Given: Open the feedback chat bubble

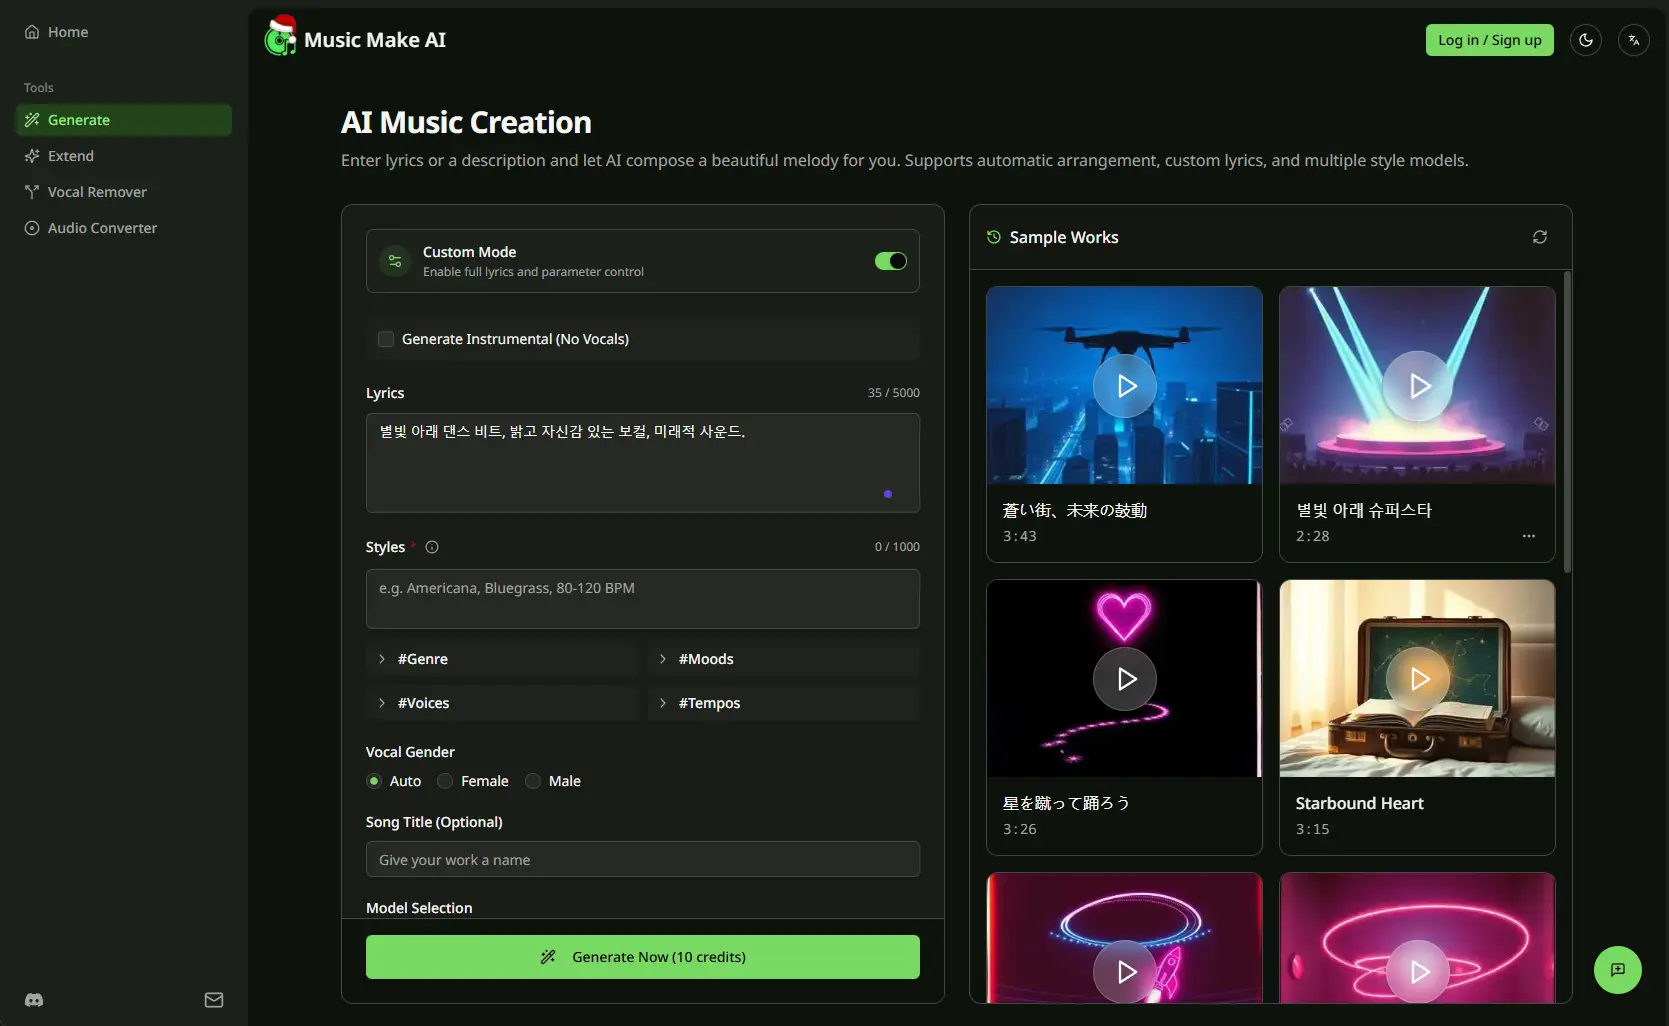Looking at the screenshot, I should 1617,970.
